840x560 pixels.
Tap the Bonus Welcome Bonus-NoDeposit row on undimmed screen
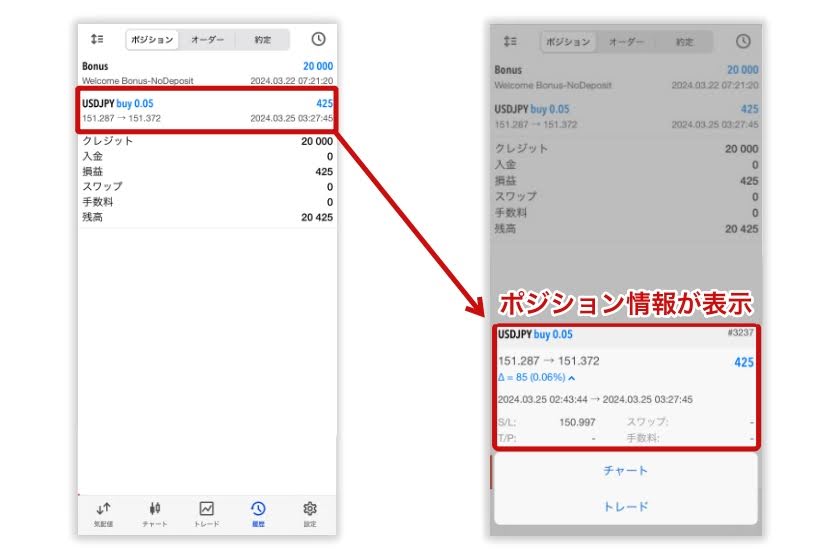coord(207,73)
